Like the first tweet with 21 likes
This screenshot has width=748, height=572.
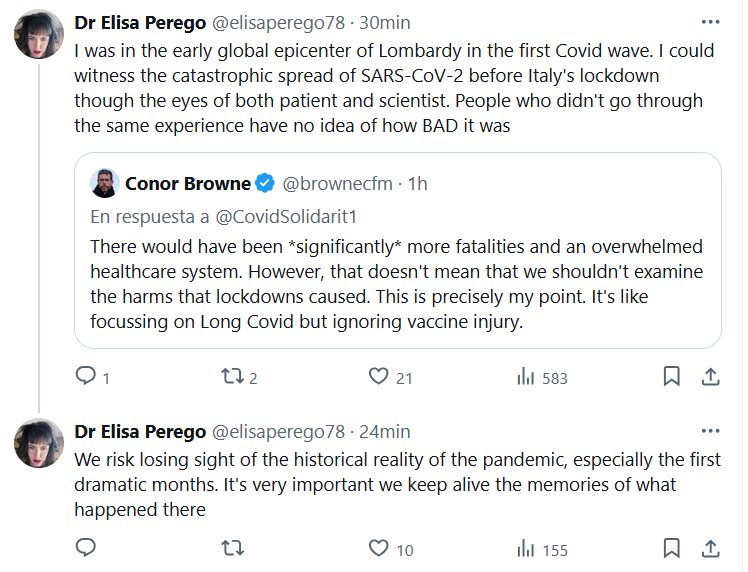(x=378, y=377)
